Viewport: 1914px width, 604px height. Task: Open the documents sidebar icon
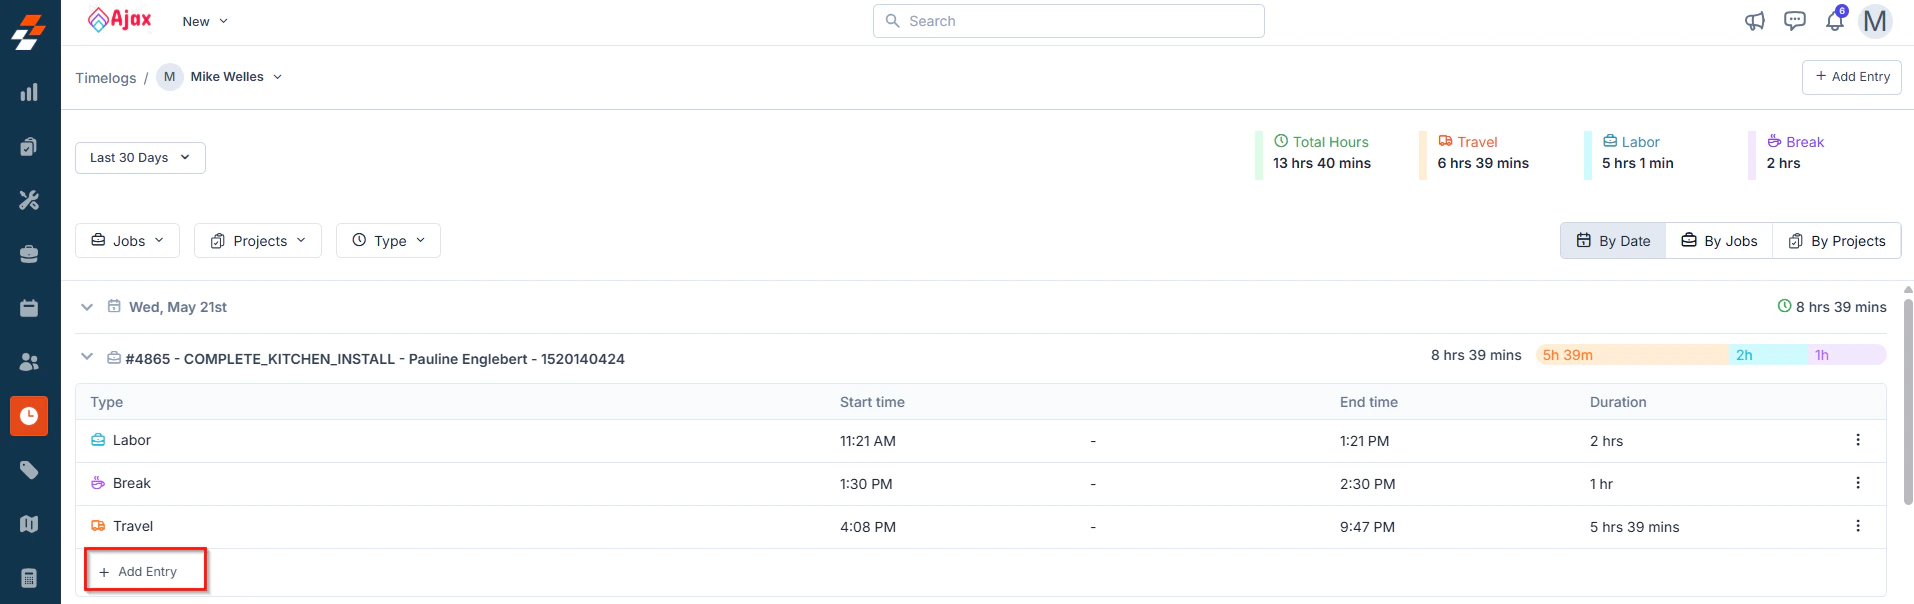(x=29, y=146)
